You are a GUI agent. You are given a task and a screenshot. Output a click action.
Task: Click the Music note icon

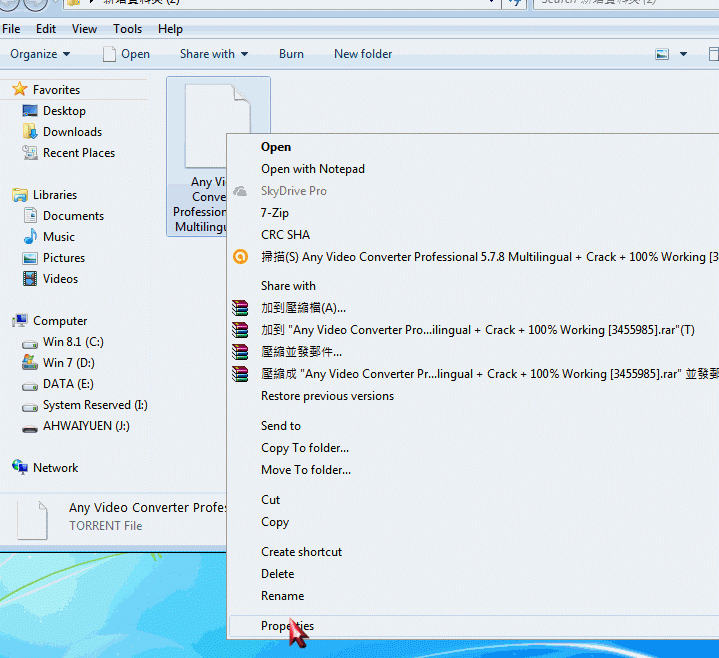point(30,237)
